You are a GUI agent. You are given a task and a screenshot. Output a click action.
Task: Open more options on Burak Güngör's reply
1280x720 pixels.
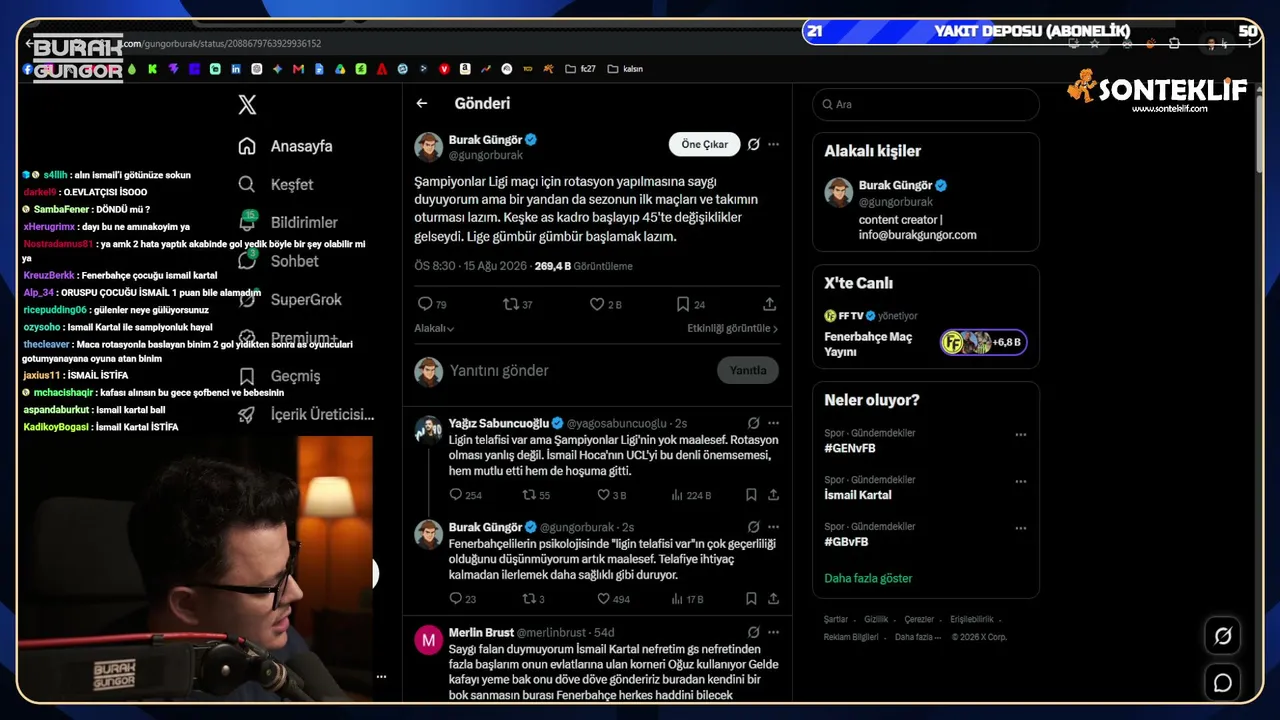[x=773, y=527]
